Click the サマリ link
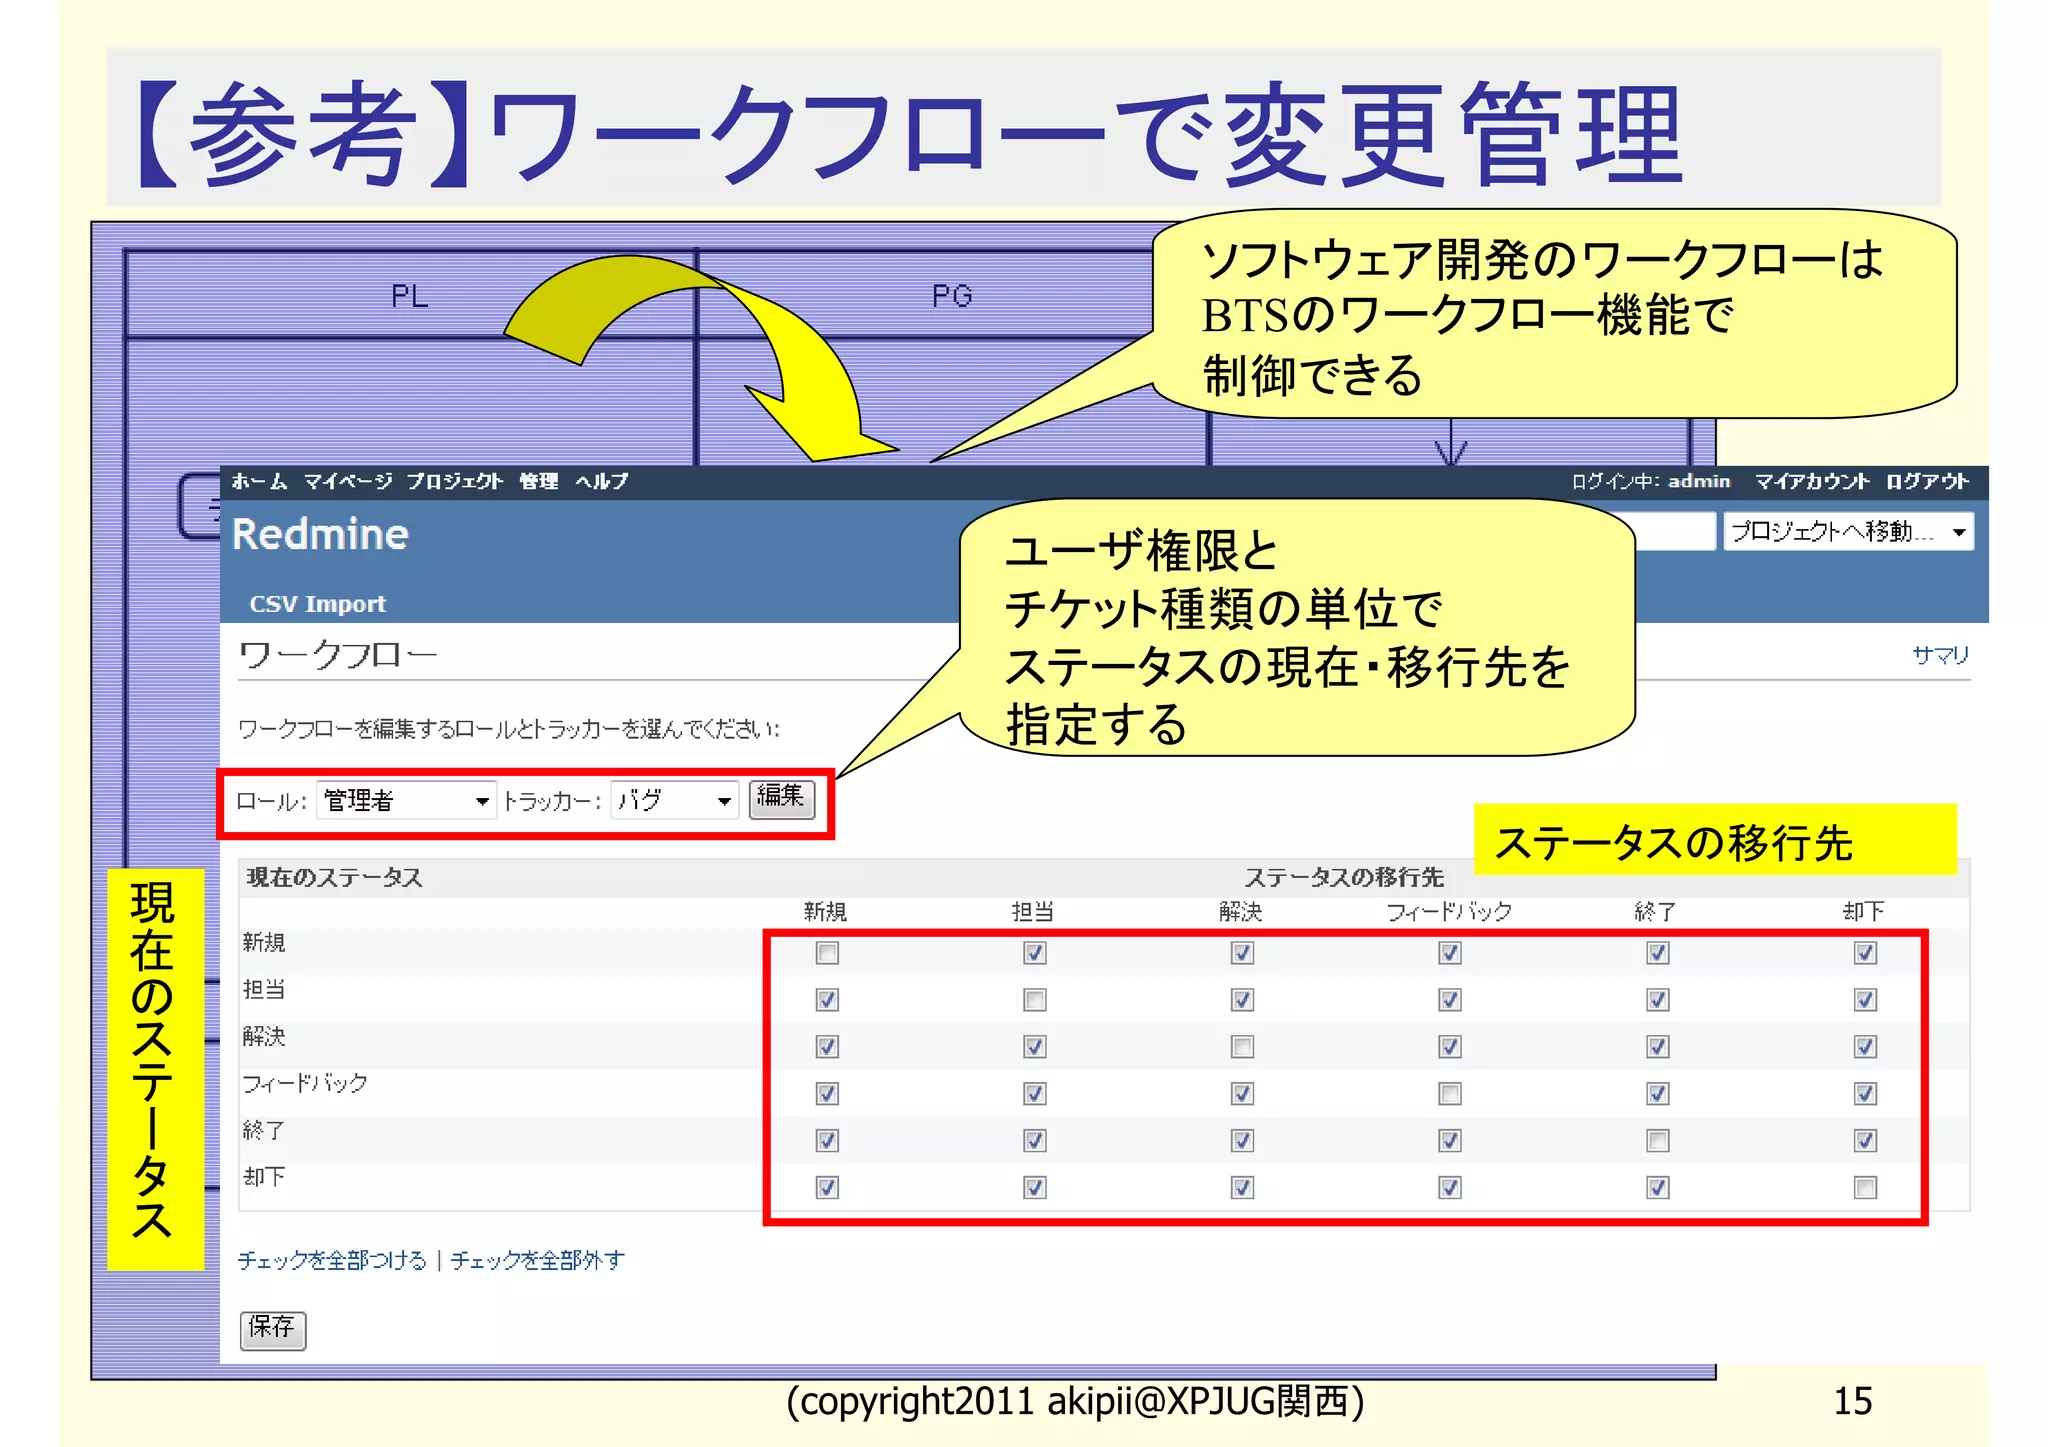2048x1447 pixels. click(x=1940, y=655)
